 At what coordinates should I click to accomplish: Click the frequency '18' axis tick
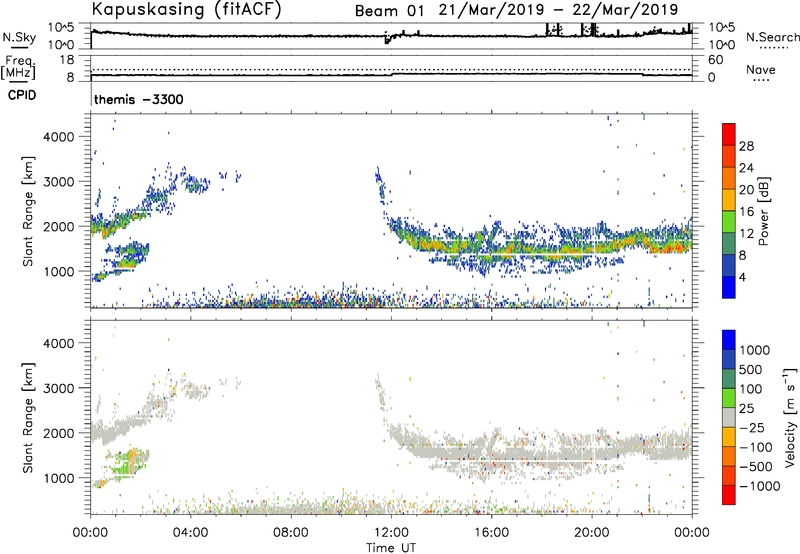(x=67, y=60)
